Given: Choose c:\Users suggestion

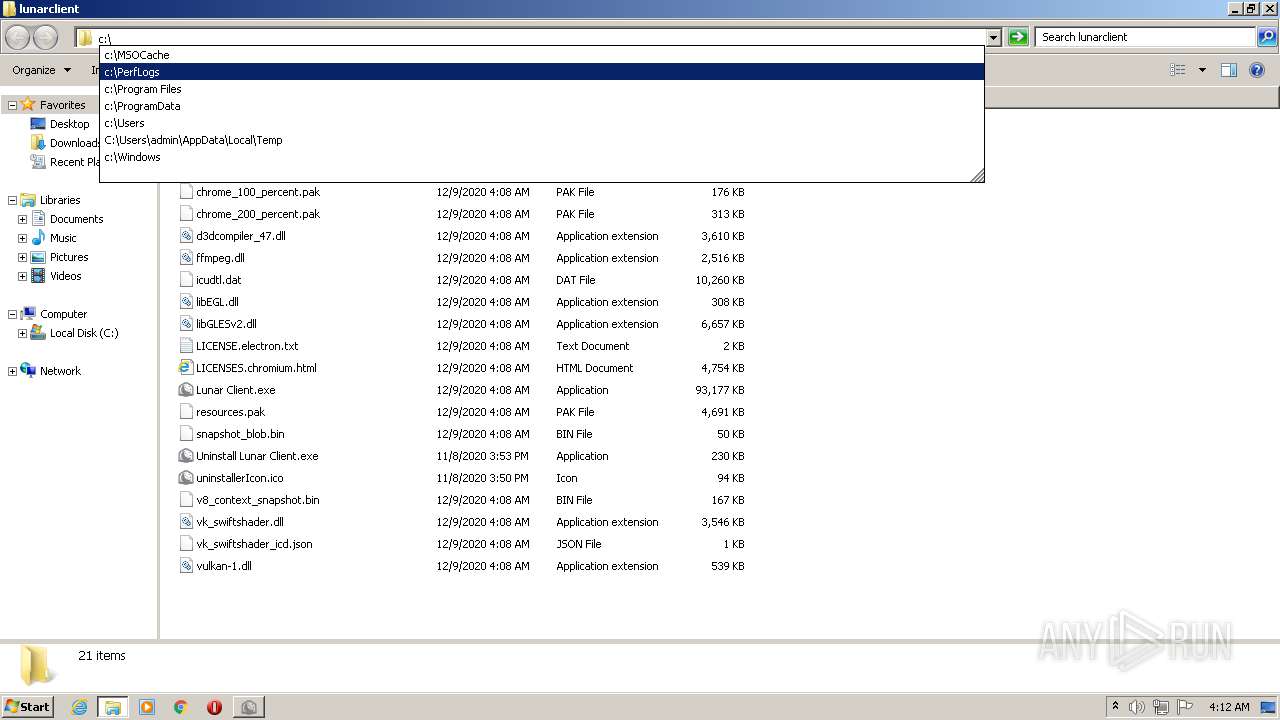Looking at the screenshot, I should point(541,123).
